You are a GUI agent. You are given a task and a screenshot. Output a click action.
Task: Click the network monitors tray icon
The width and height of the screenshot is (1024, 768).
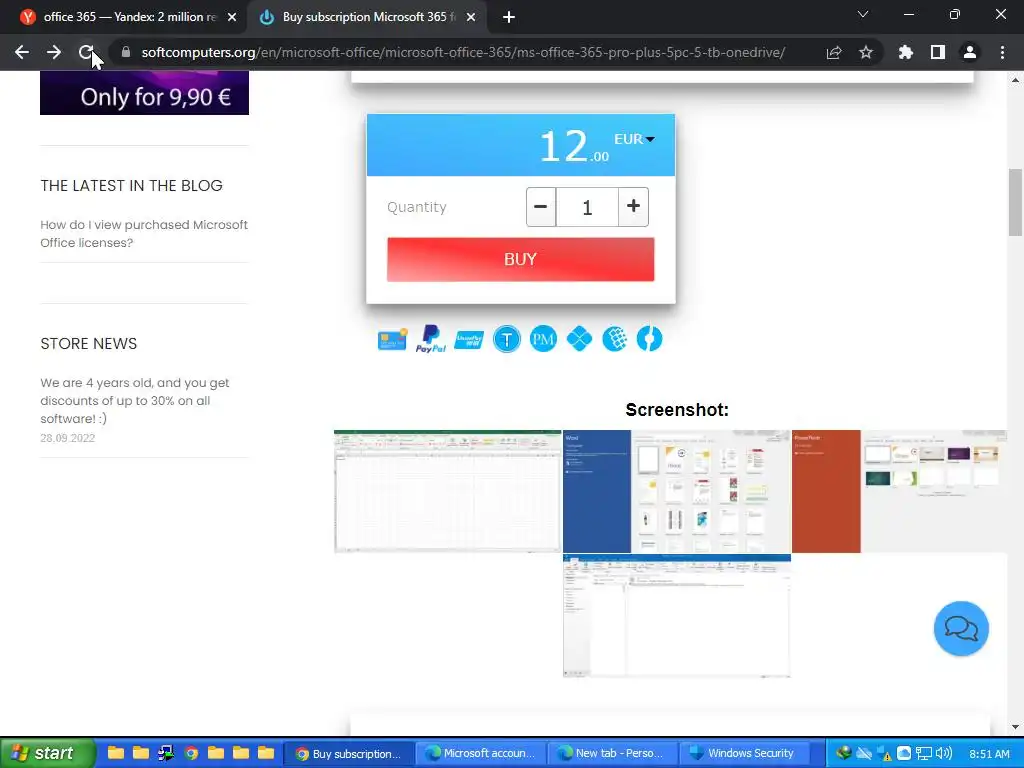923,753
